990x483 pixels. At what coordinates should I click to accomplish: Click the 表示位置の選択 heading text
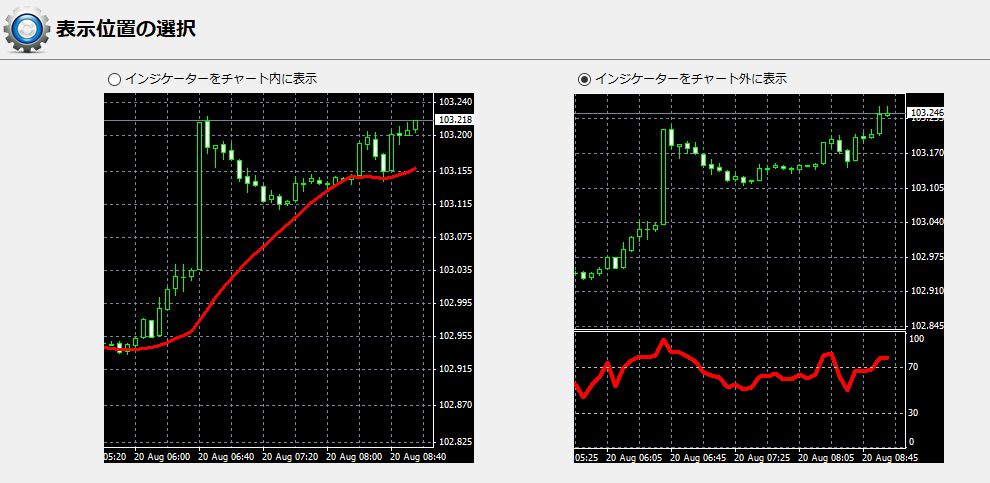tap(126, 29)
